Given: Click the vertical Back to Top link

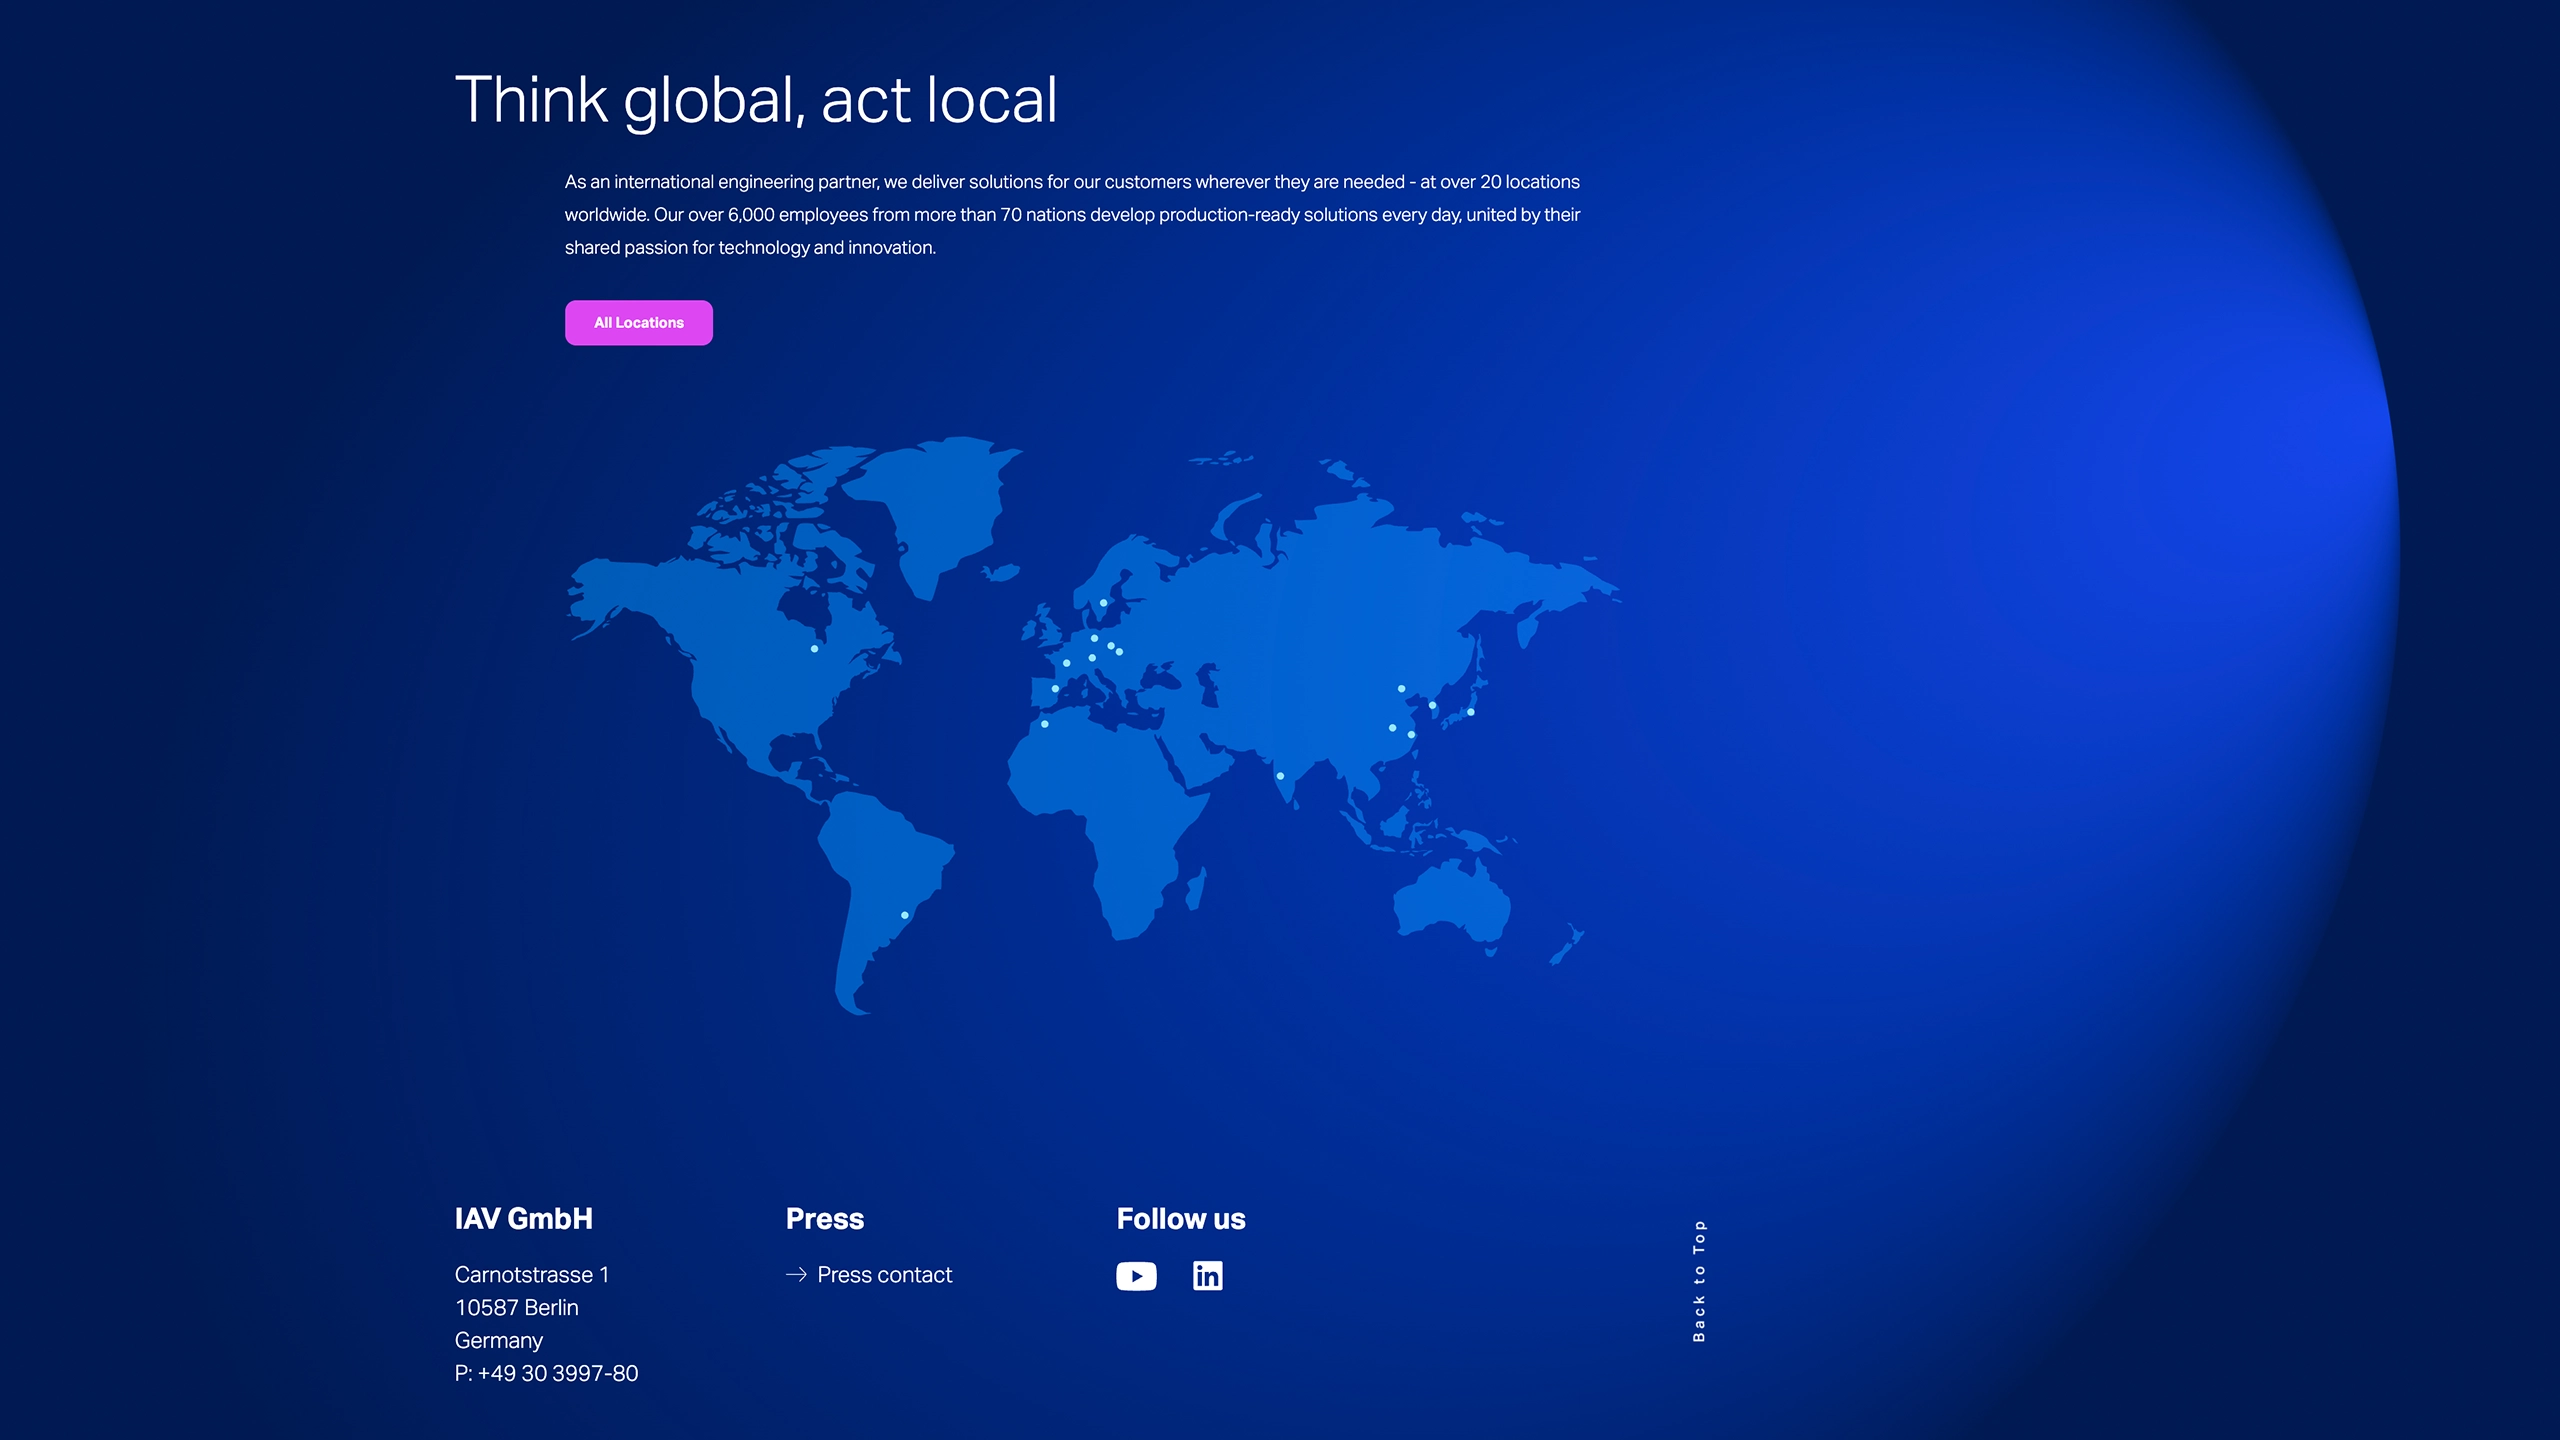Looking at the screenshot, I should (x=1698, y=1281).
